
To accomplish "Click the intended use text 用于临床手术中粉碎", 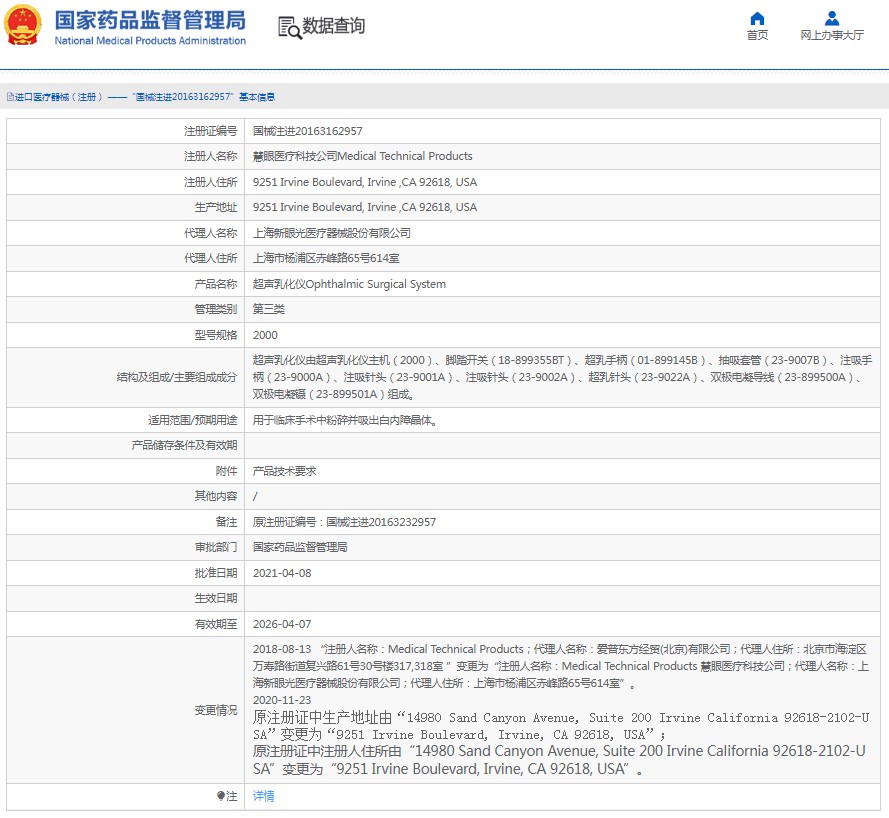I will tap(344, 420).
